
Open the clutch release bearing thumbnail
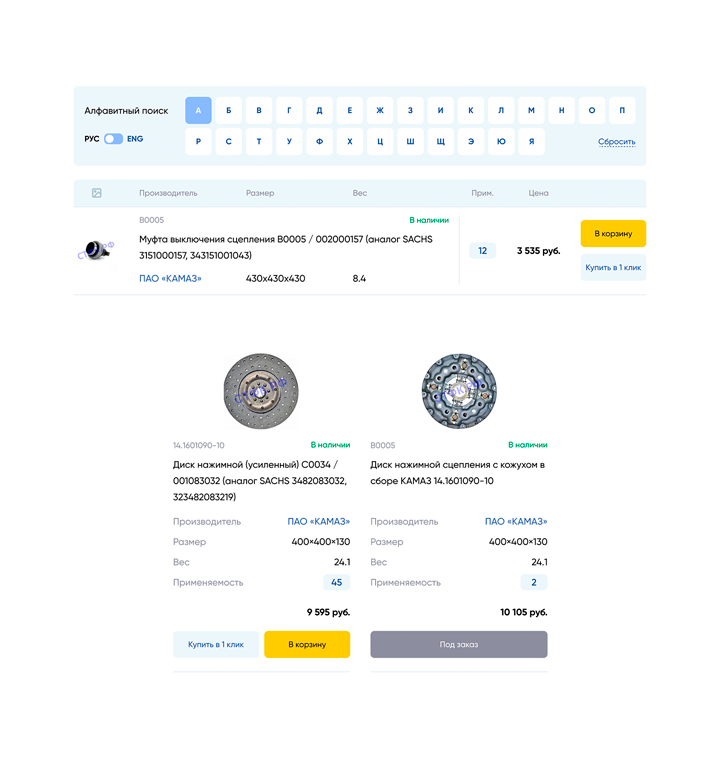coord(97,250)
